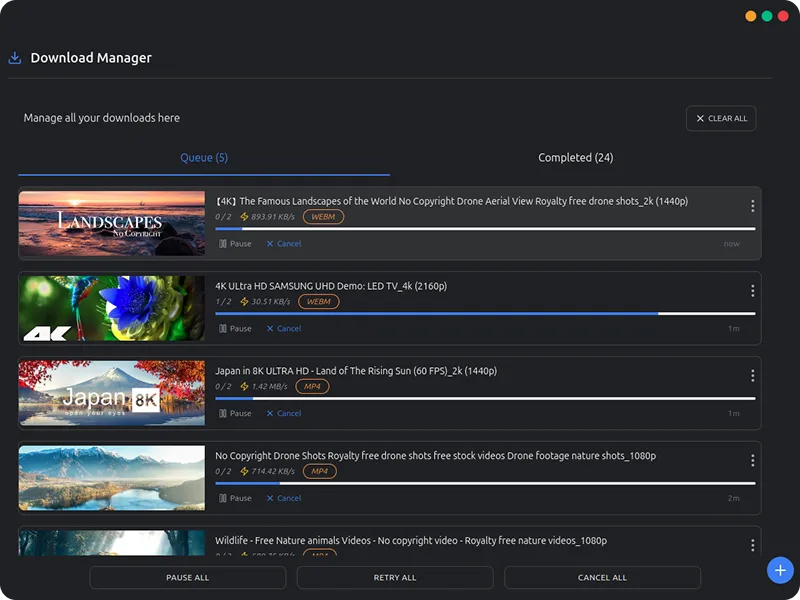Switch to the Completed (24) tab
Screen dimensions: 800x600
point(575,157)
